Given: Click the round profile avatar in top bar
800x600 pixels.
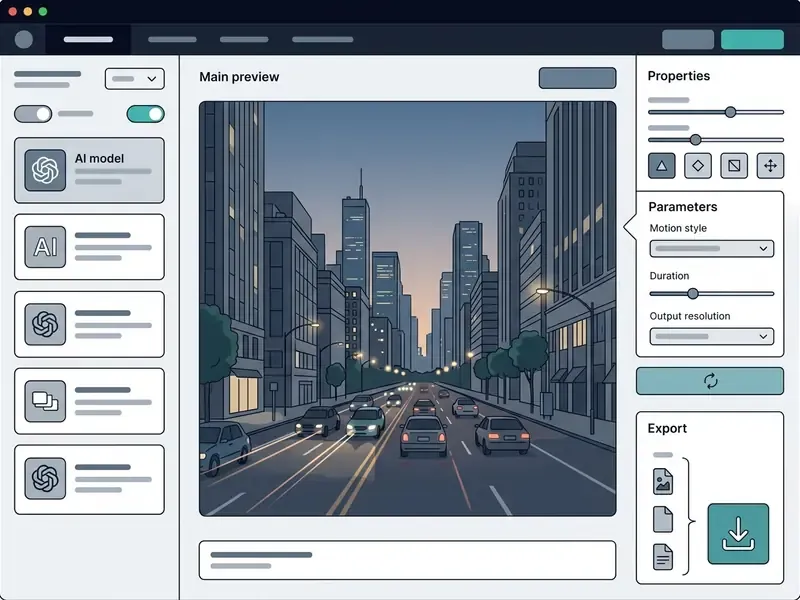Looking at the screenshot, I should pyautogui.click(x=23, y=39).
